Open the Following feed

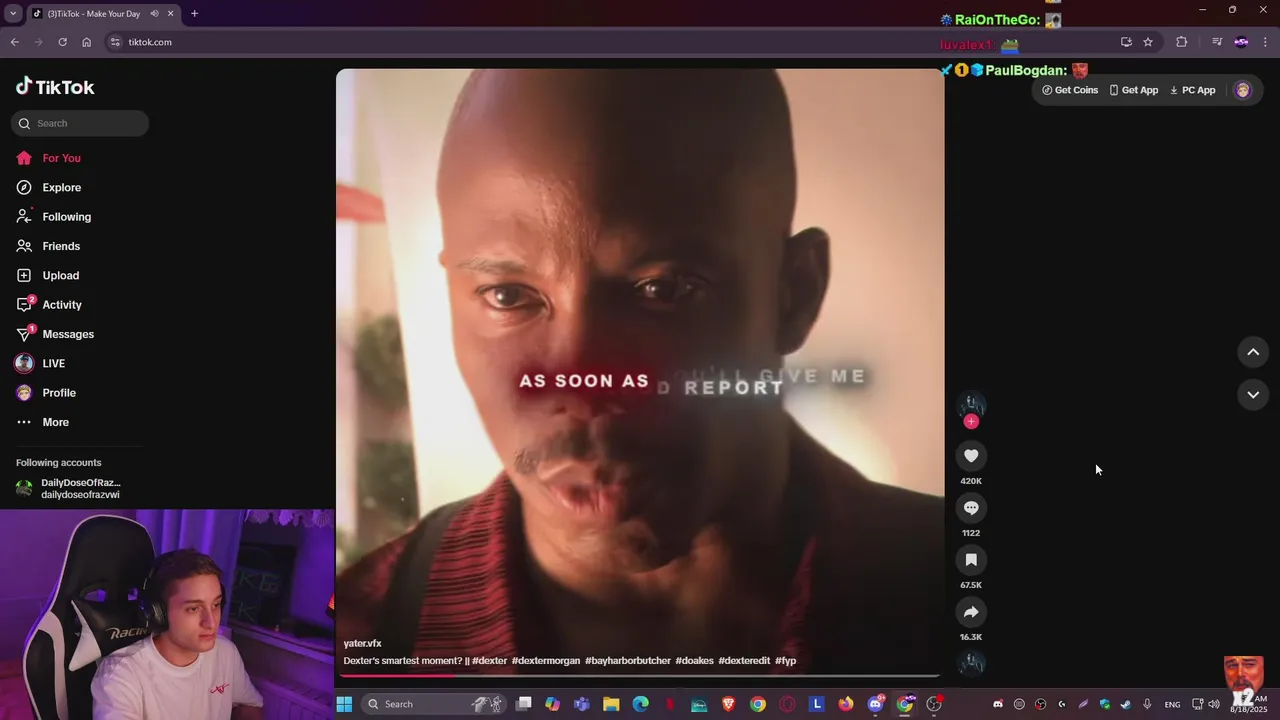[x=53, y=217]
